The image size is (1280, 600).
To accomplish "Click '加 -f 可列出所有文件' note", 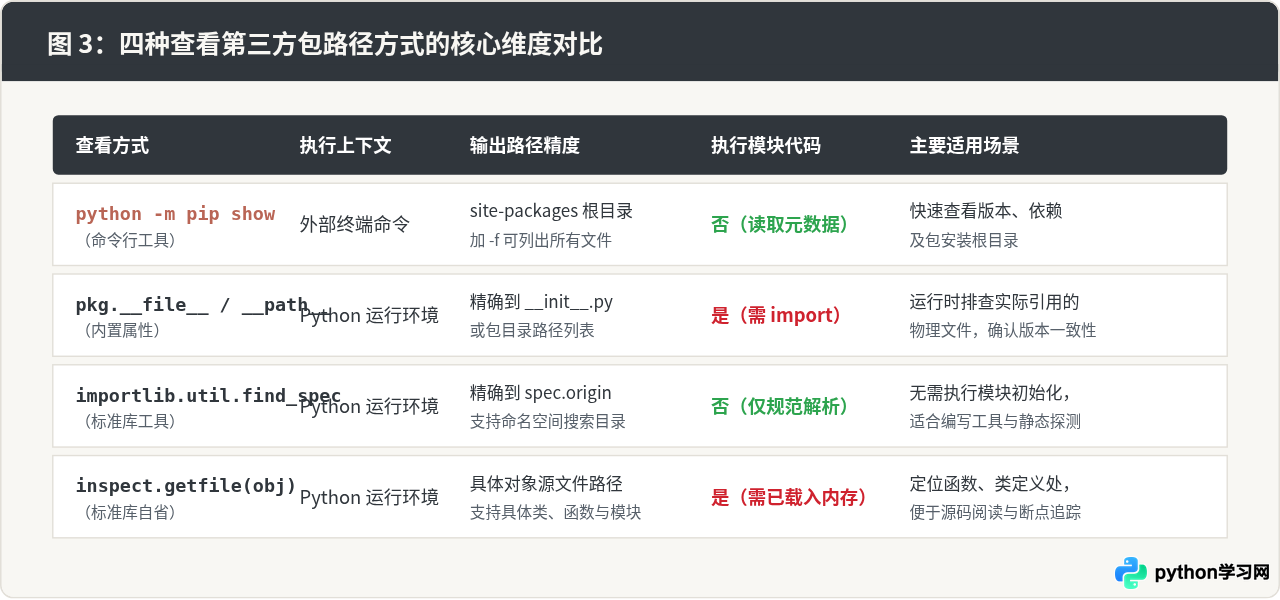I will [540, 240].
